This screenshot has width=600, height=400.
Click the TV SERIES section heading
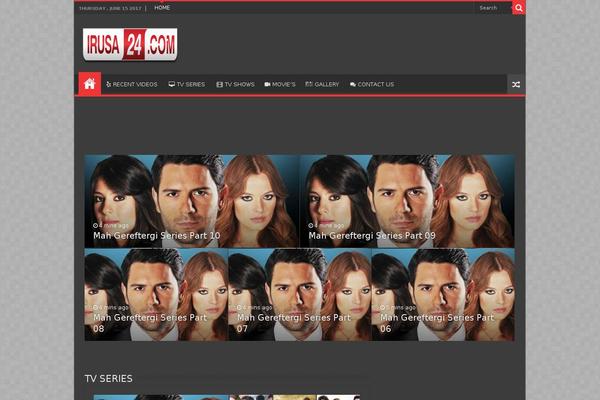[109, 379]
